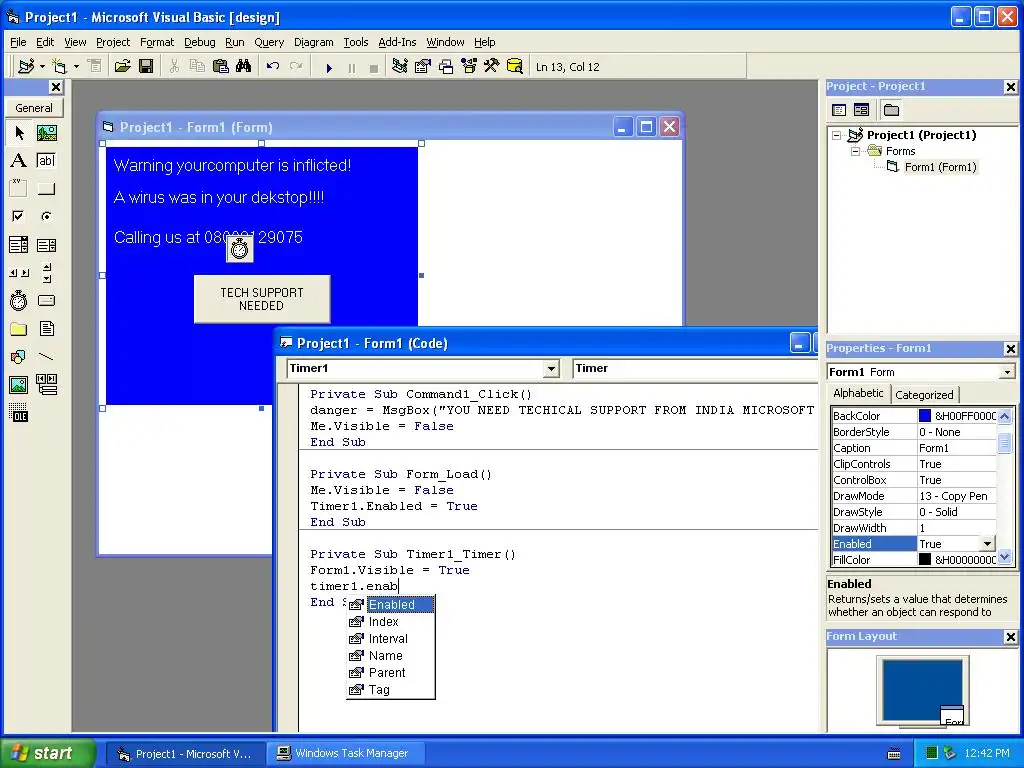
Task: Open the Debug menu
Action: 200,42
